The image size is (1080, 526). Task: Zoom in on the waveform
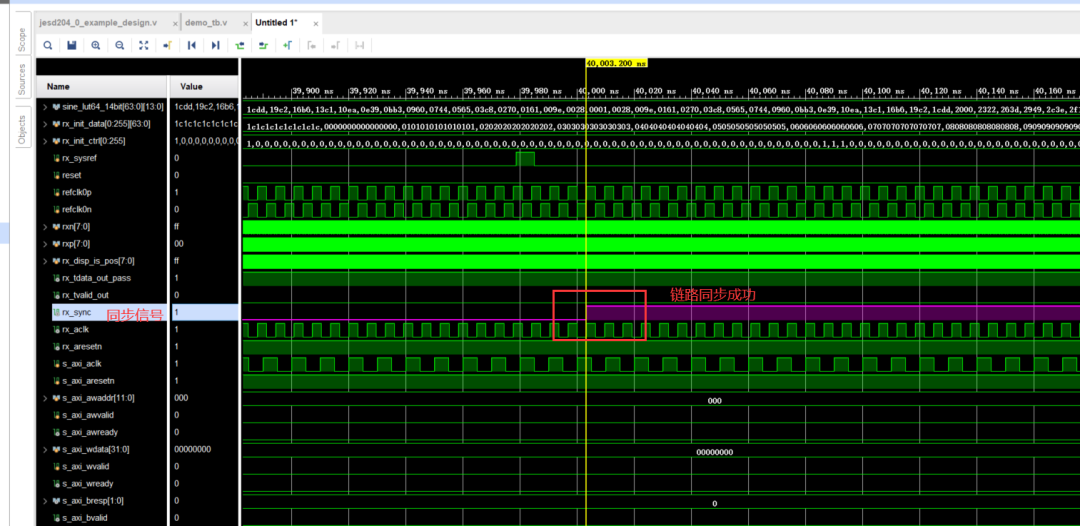click(96, 45)
